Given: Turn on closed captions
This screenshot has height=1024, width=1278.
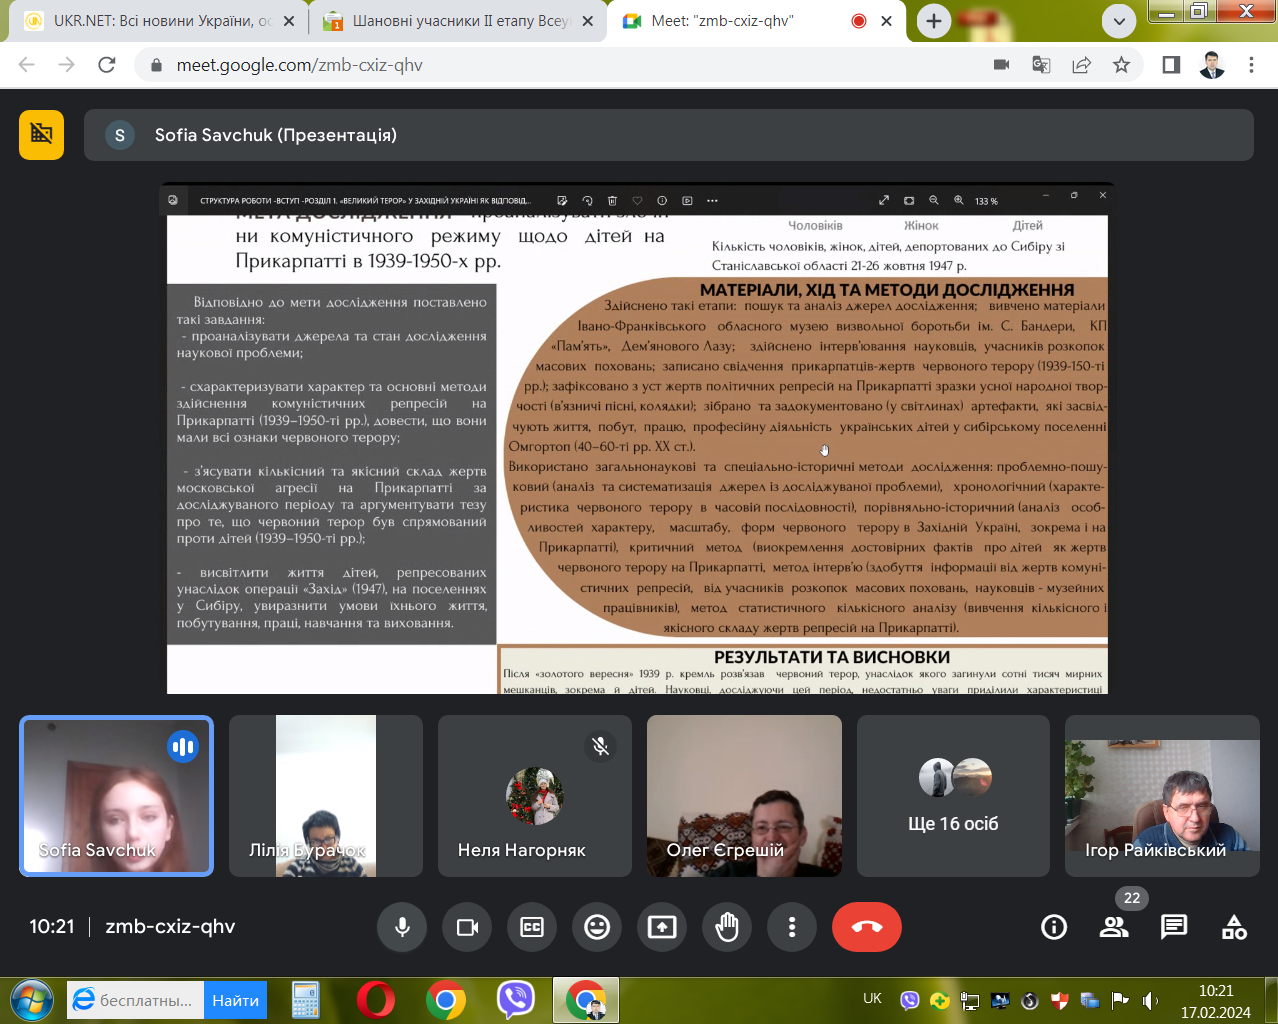Looking at the screenshot, I should tap(532, 927).
